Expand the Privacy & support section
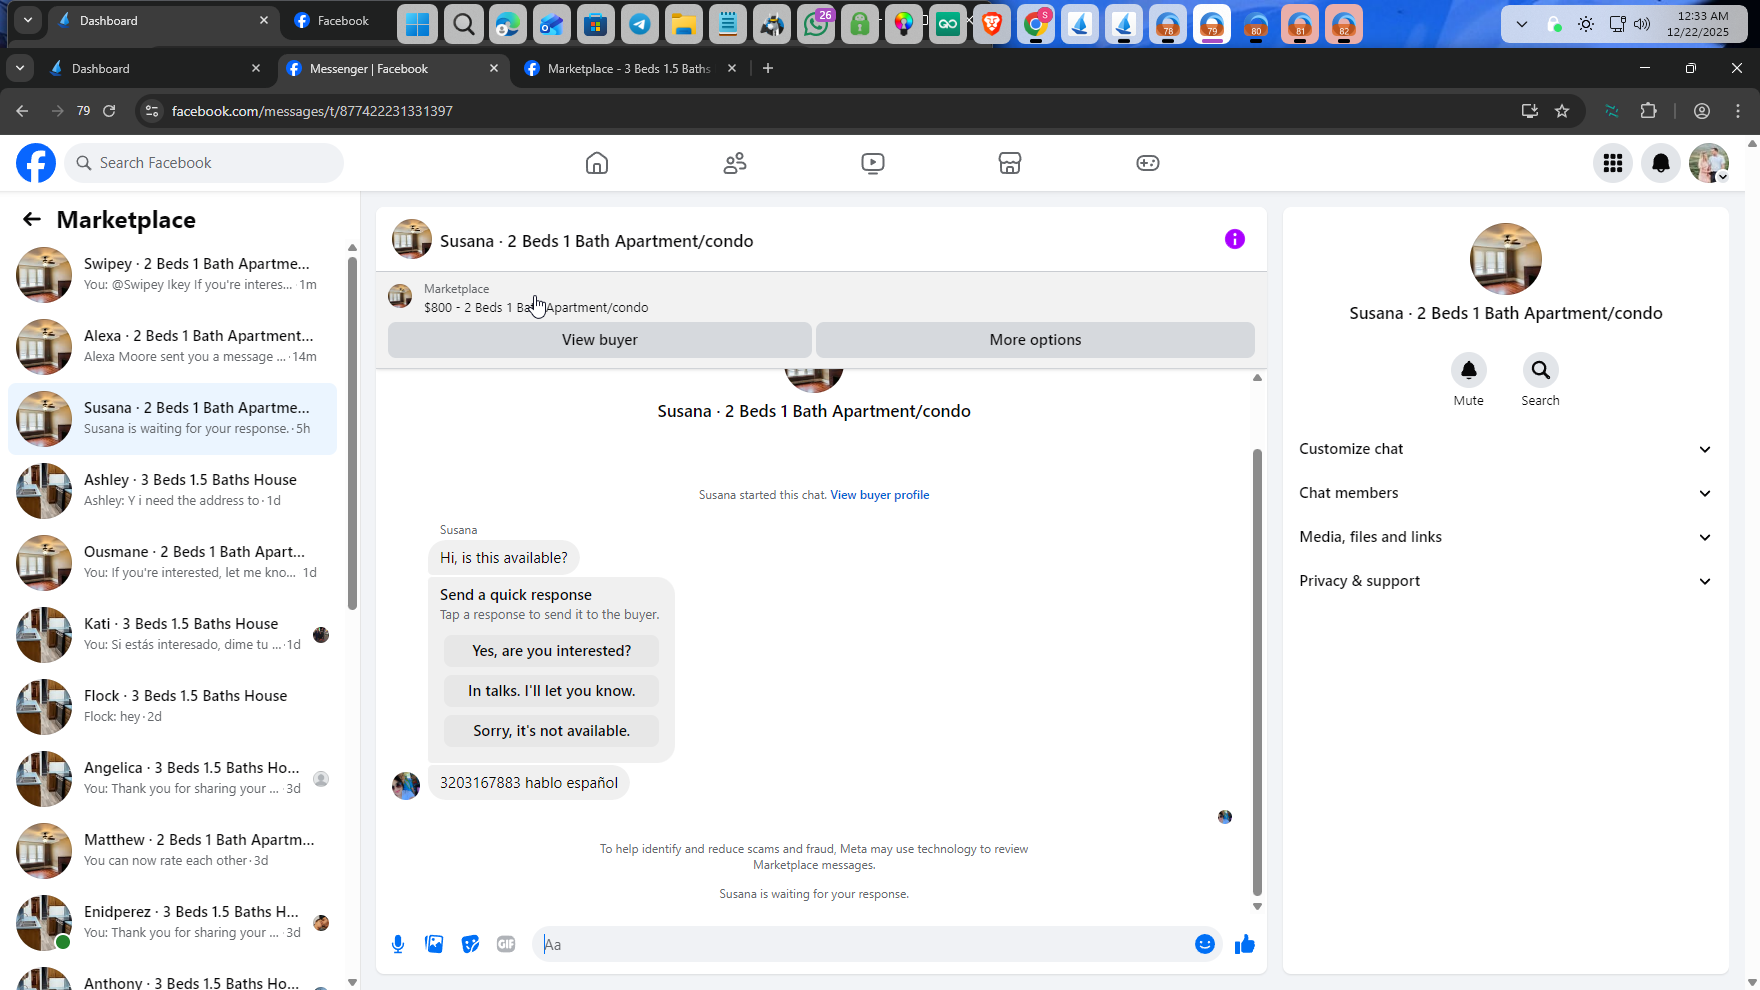 (1506, 581)
